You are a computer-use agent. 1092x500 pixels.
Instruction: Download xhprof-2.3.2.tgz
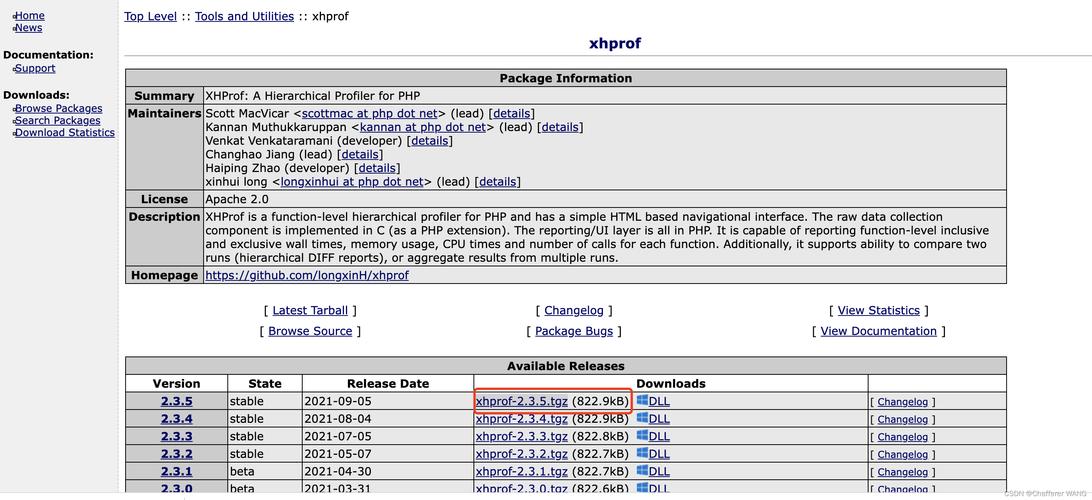(x=522, y=454)
